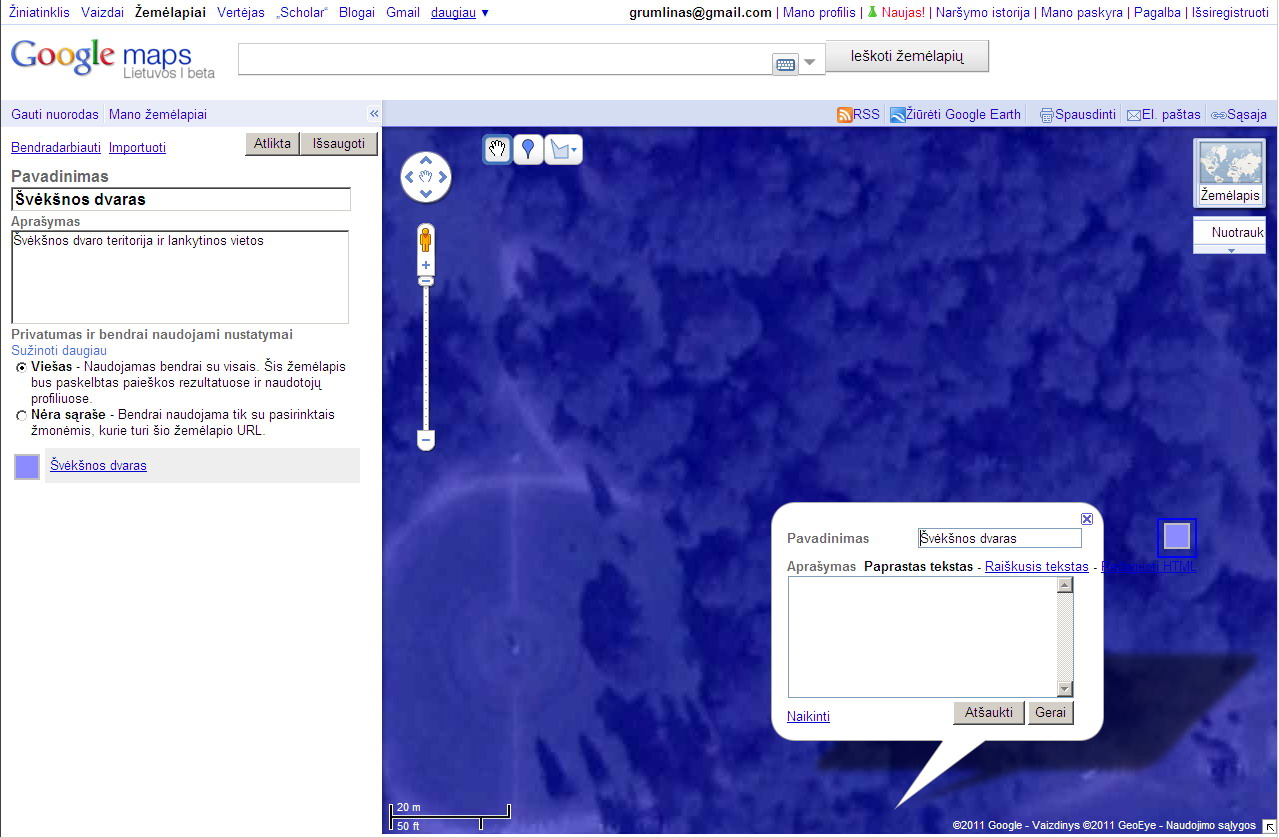The image size is (1279, 838).
Task: Click the Street View pegman icon
Action: tap(426, 240)
